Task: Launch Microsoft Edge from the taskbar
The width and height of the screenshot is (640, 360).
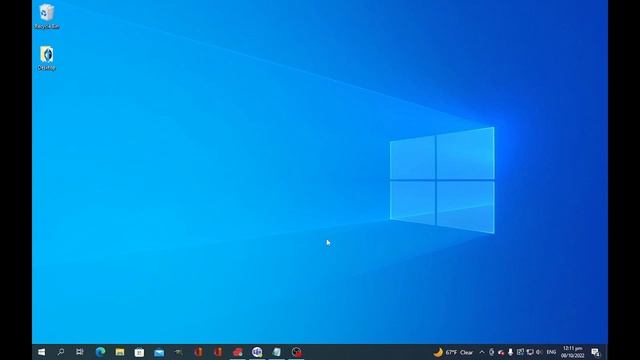Action: (x=100, y=352)
